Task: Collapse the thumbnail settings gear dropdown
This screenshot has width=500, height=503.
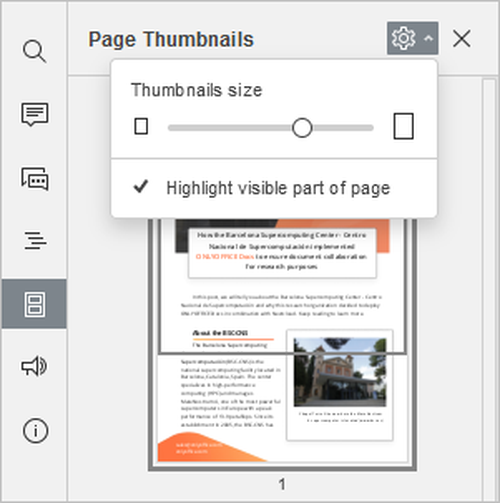Action: point(413,38)
